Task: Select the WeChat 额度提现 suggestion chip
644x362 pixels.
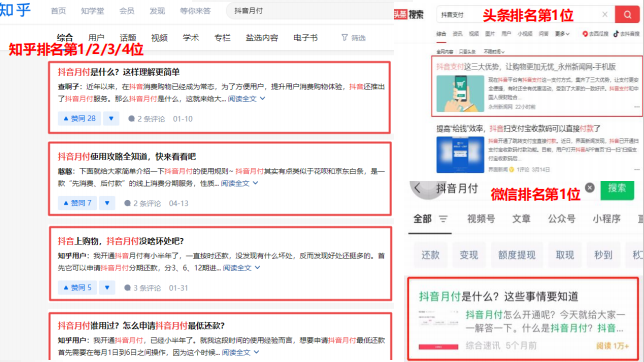Action: (517, 255)
